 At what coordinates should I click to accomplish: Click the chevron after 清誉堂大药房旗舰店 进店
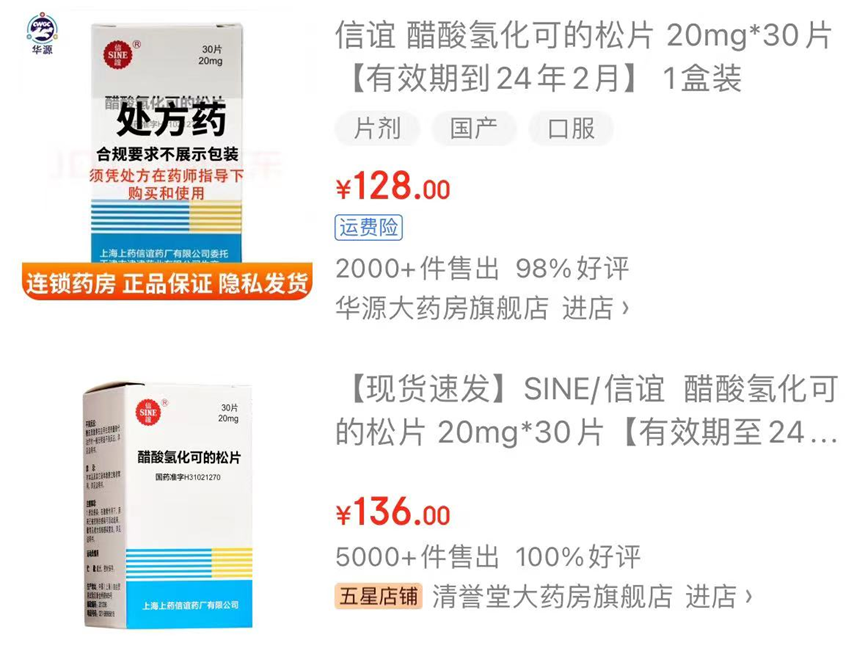coord(748,596)
